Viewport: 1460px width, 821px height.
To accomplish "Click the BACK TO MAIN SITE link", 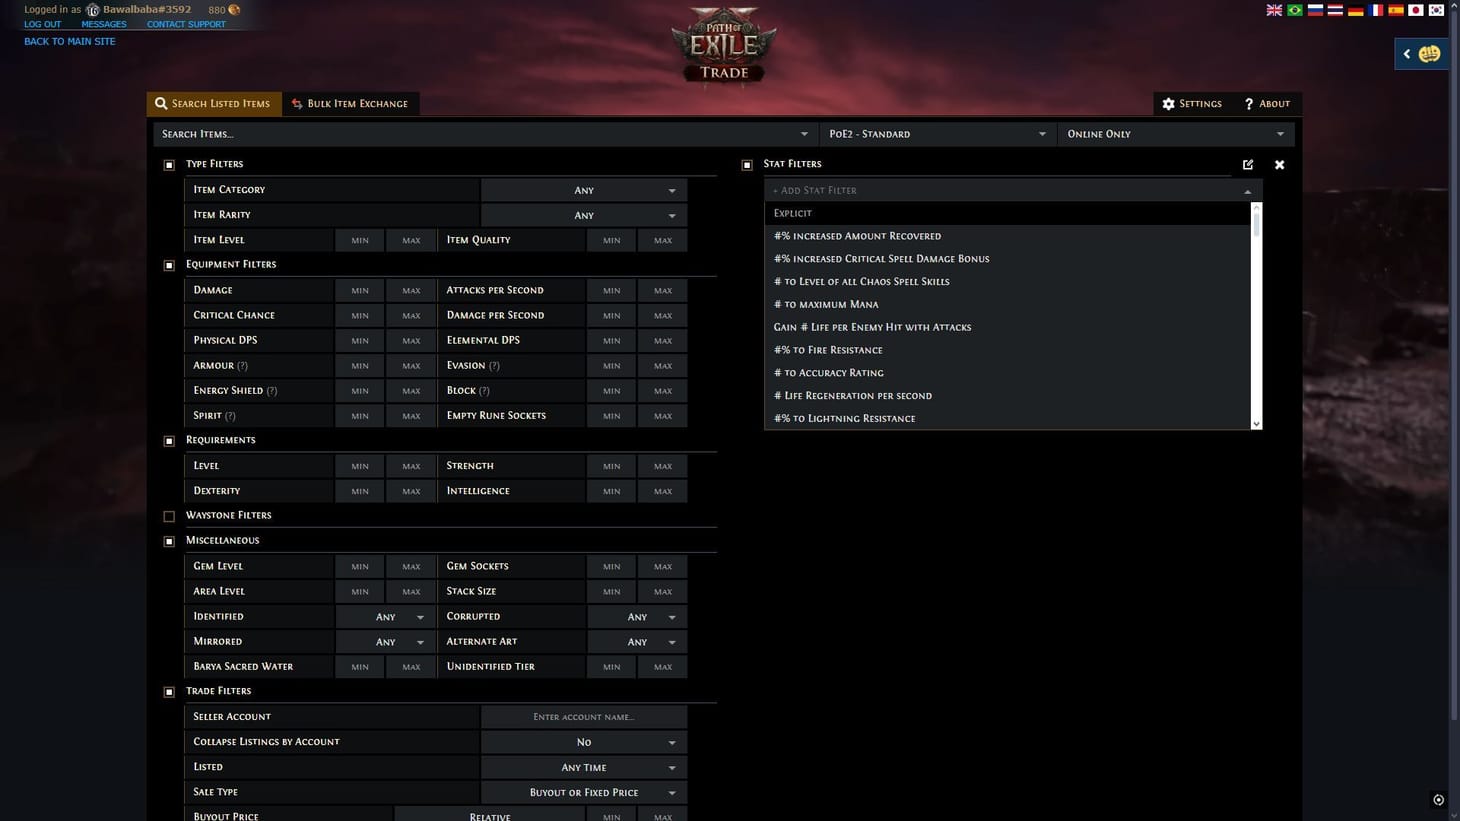I will 68,41.
